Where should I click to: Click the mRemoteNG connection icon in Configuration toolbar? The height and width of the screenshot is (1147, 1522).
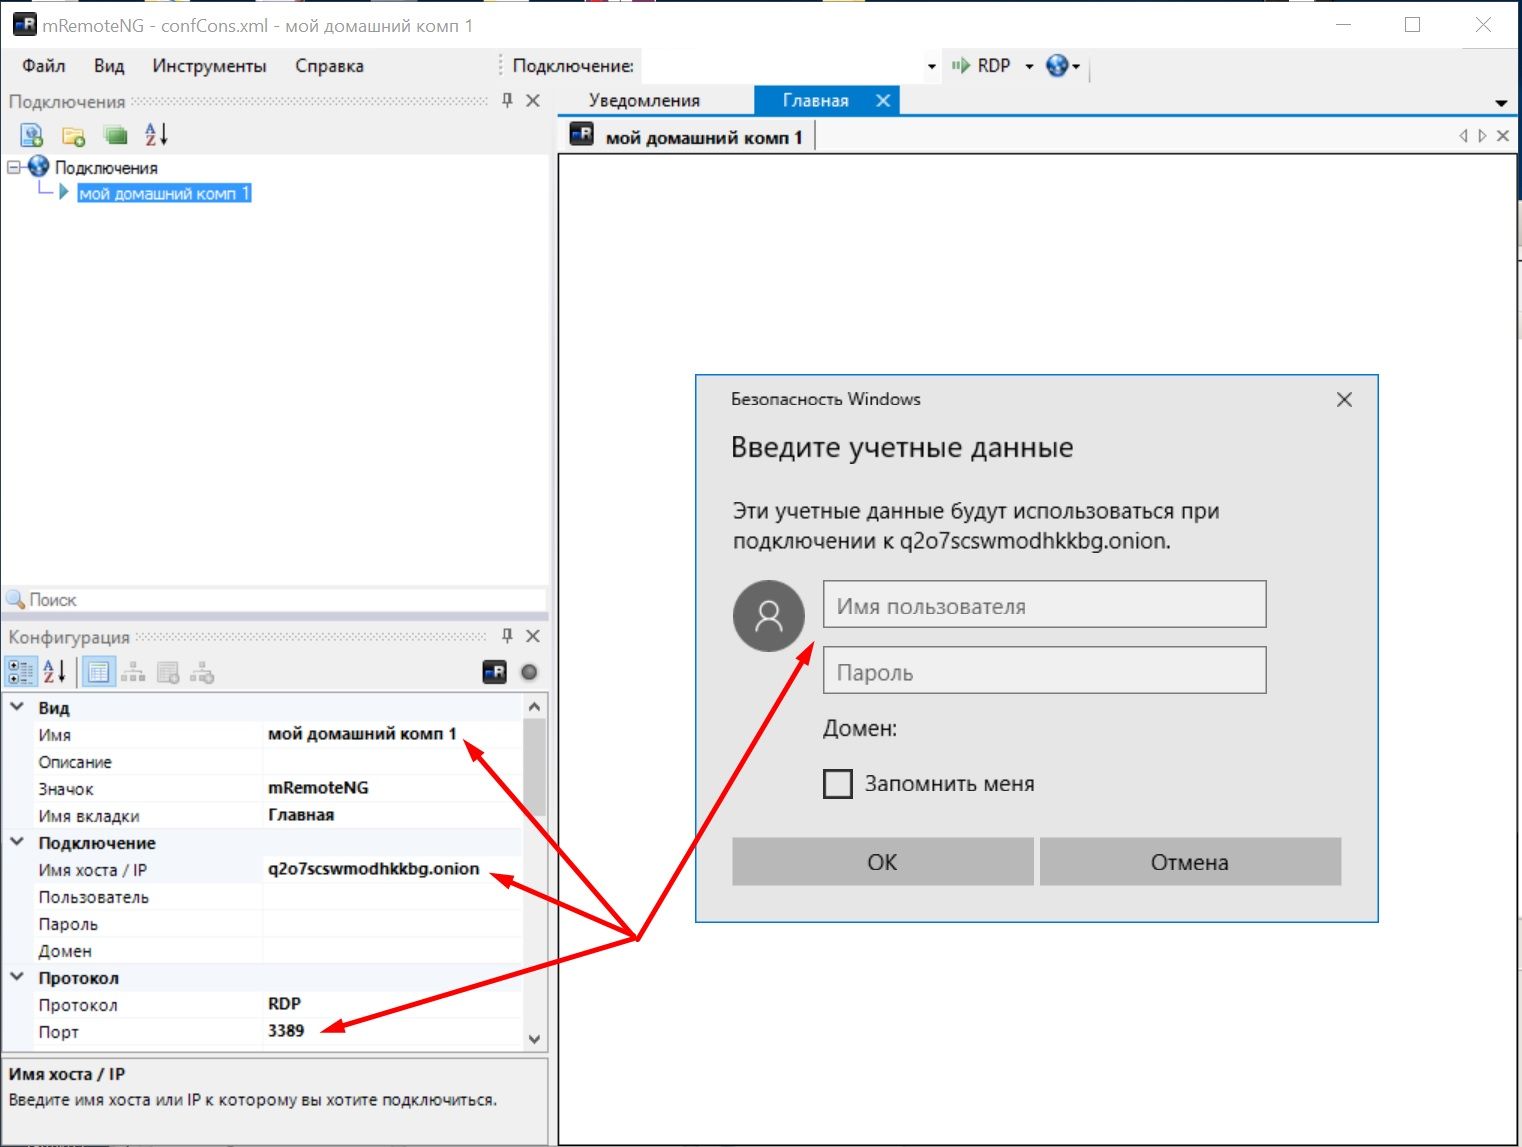[494, 672]
